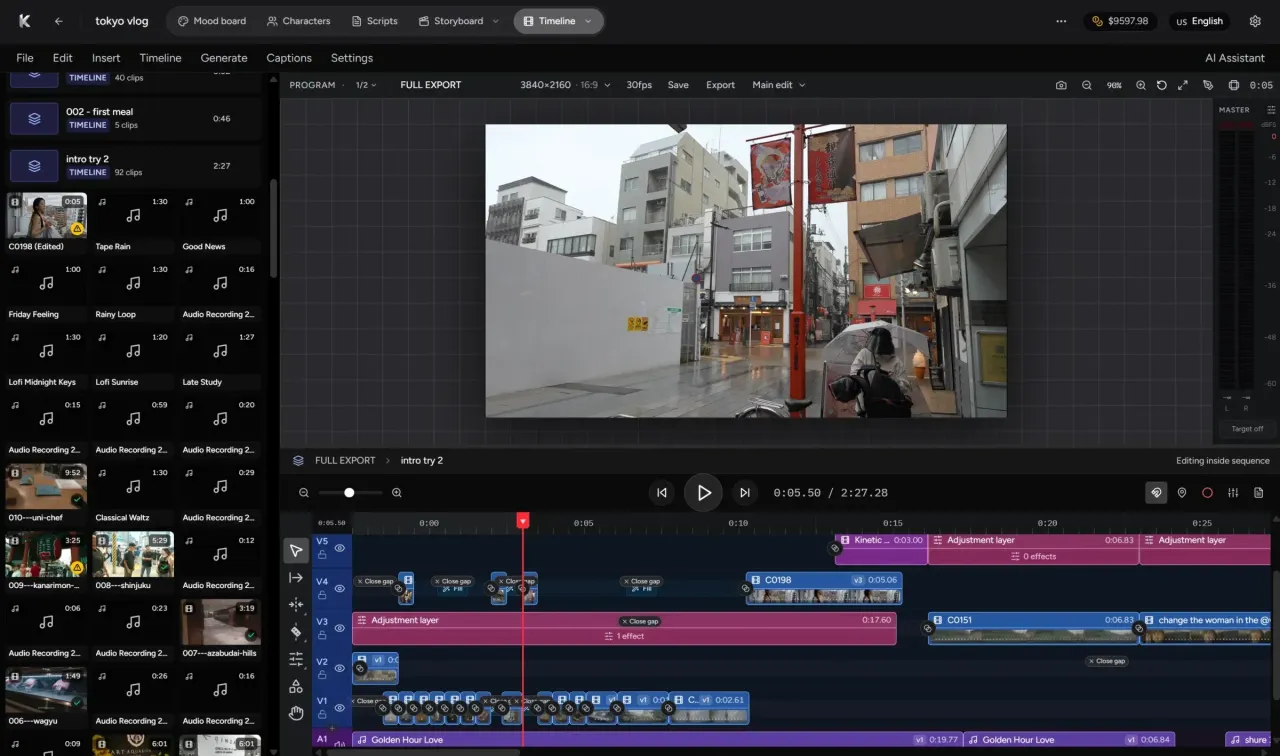This screenshot has height=756, width=1280.
Task: Toggle visibility of track V3
Action: coord(340,628)
